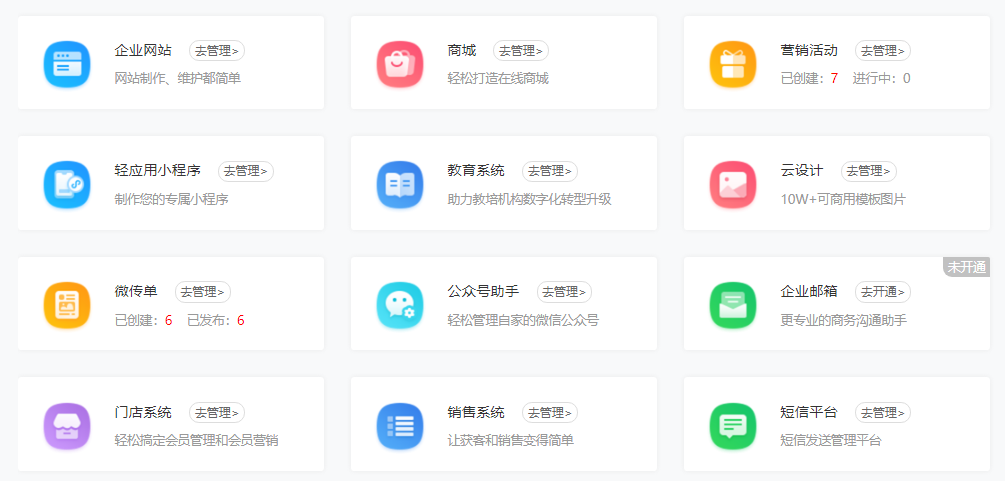
Task: Click the description 助力教培机构数字化转型升级
Action: tap(529, 199)
